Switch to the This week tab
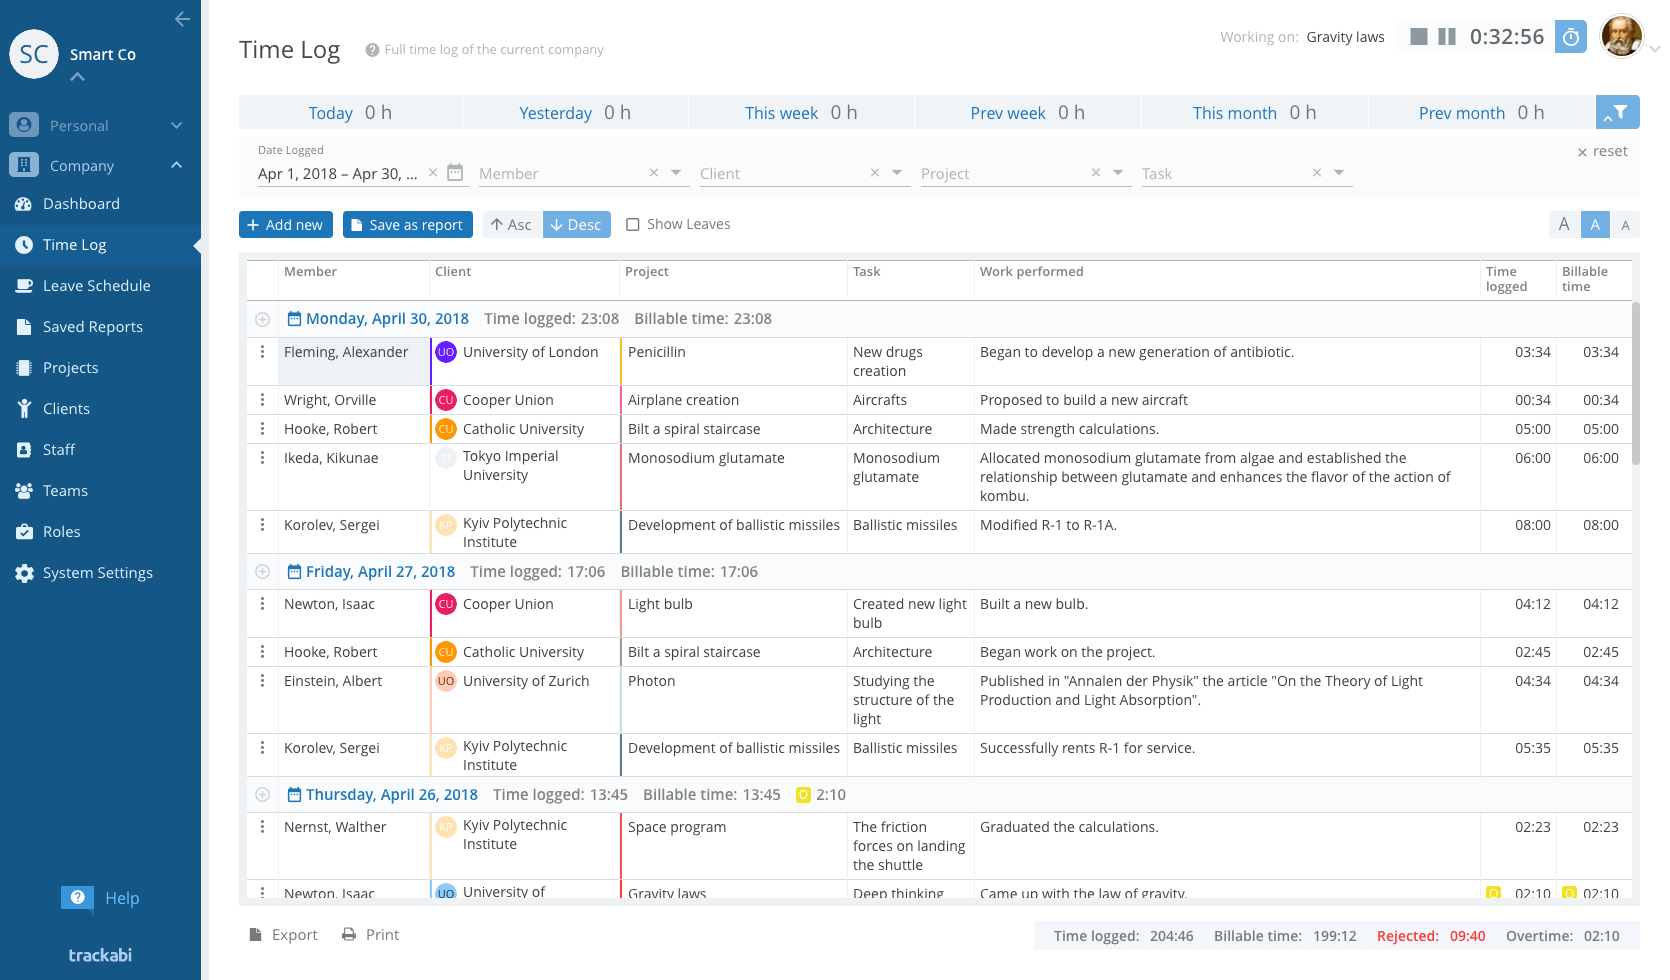 (x=801, y=113)
